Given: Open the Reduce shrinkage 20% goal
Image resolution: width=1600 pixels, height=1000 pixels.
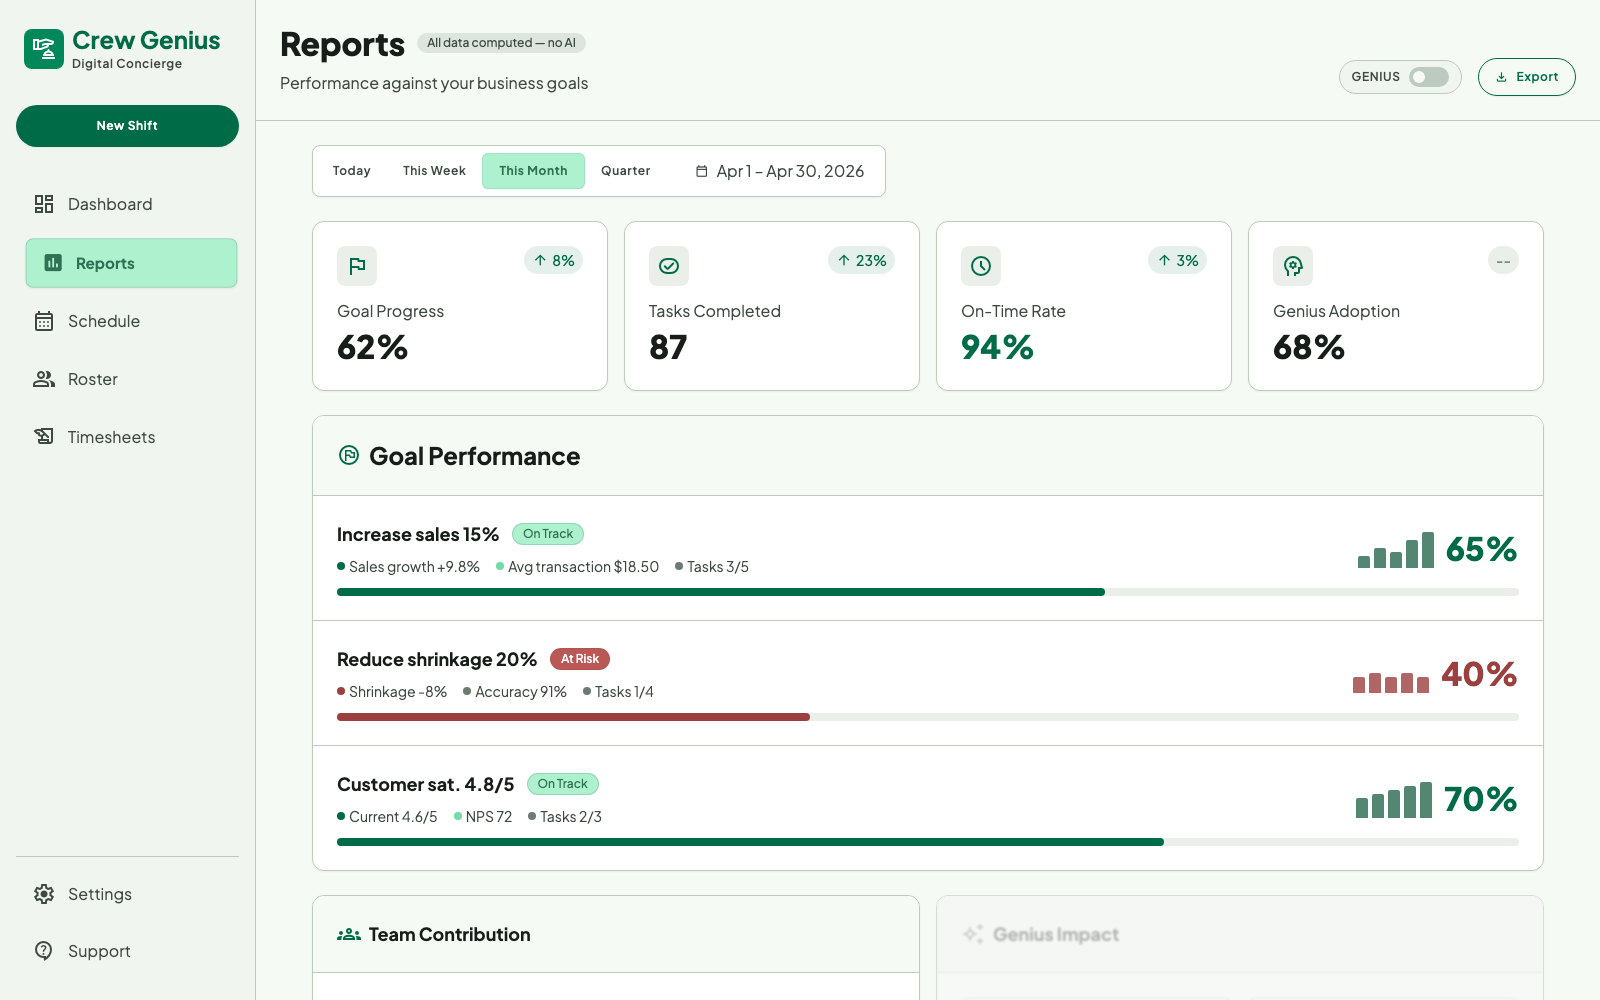Looking at the screenshot, I should (437, 660).
